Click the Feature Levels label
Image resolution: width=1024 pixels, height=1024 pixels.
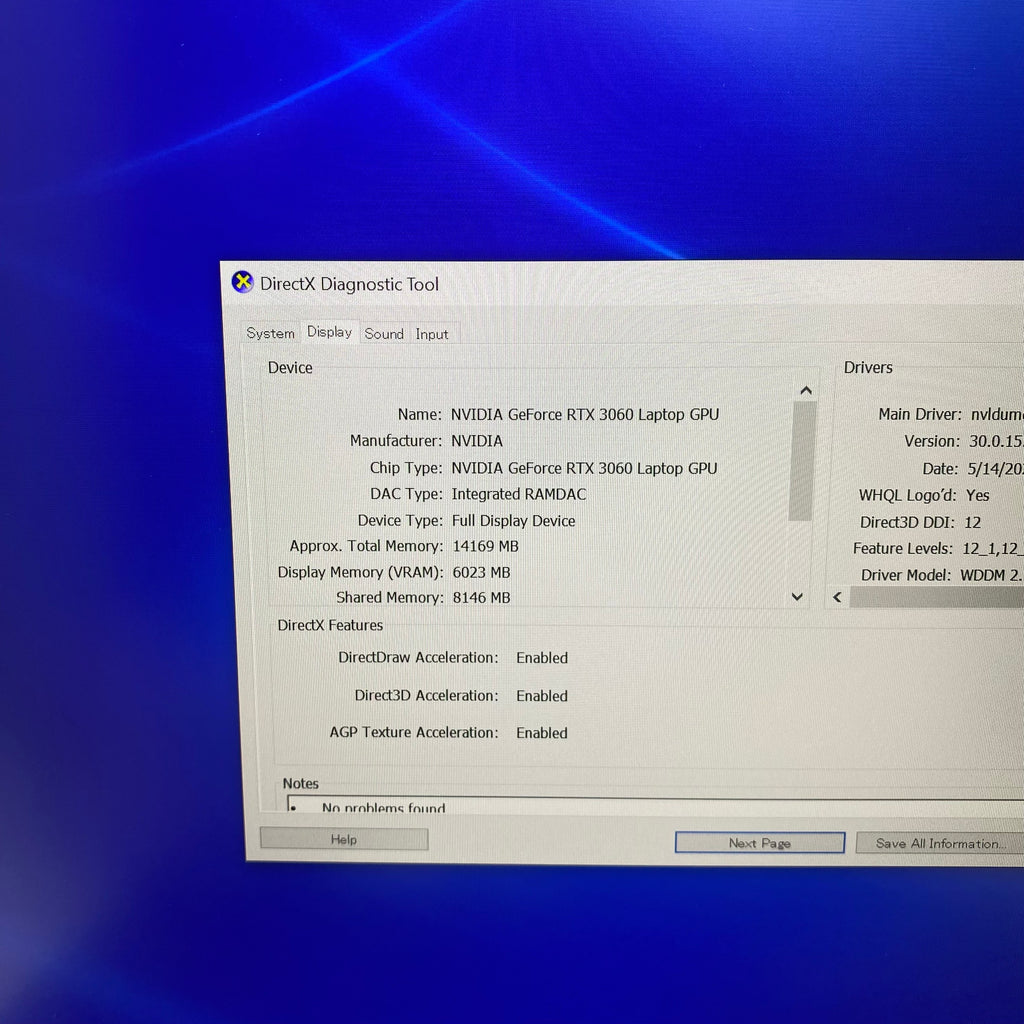tap(903, 549)
